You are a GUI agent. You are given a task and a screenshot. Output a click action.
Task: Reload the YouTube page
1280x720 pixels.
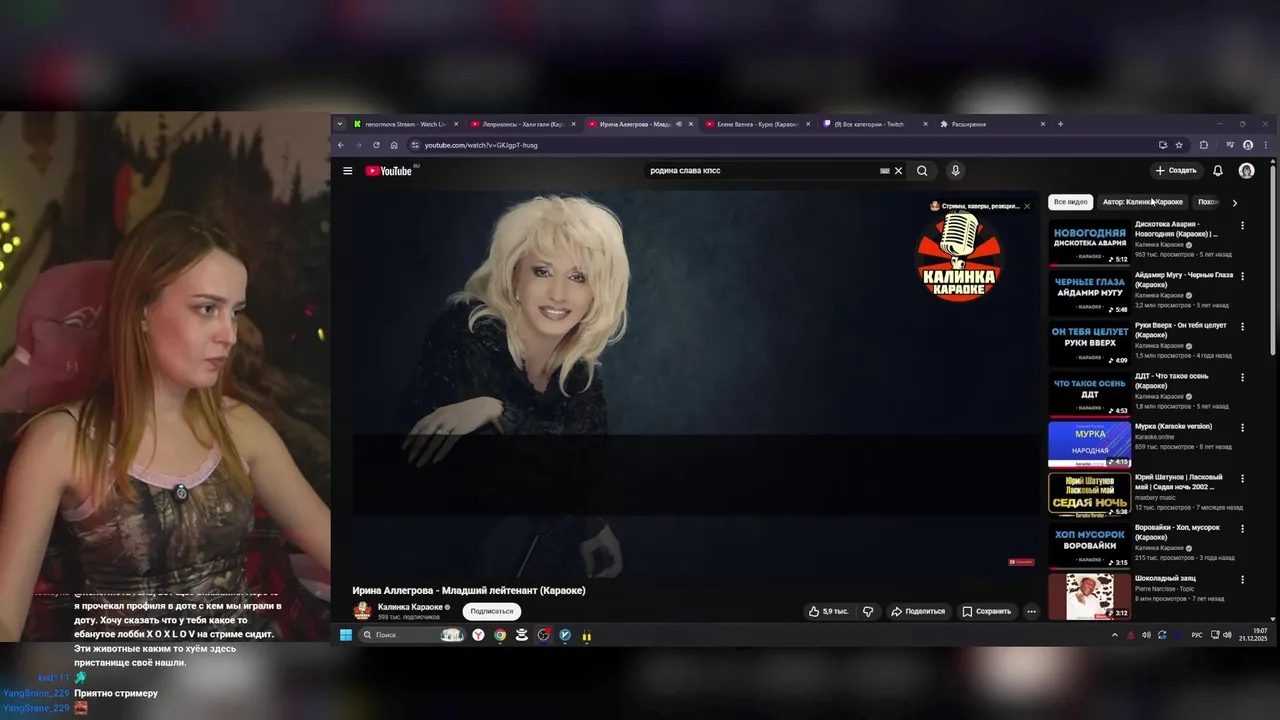click(376, 145)
